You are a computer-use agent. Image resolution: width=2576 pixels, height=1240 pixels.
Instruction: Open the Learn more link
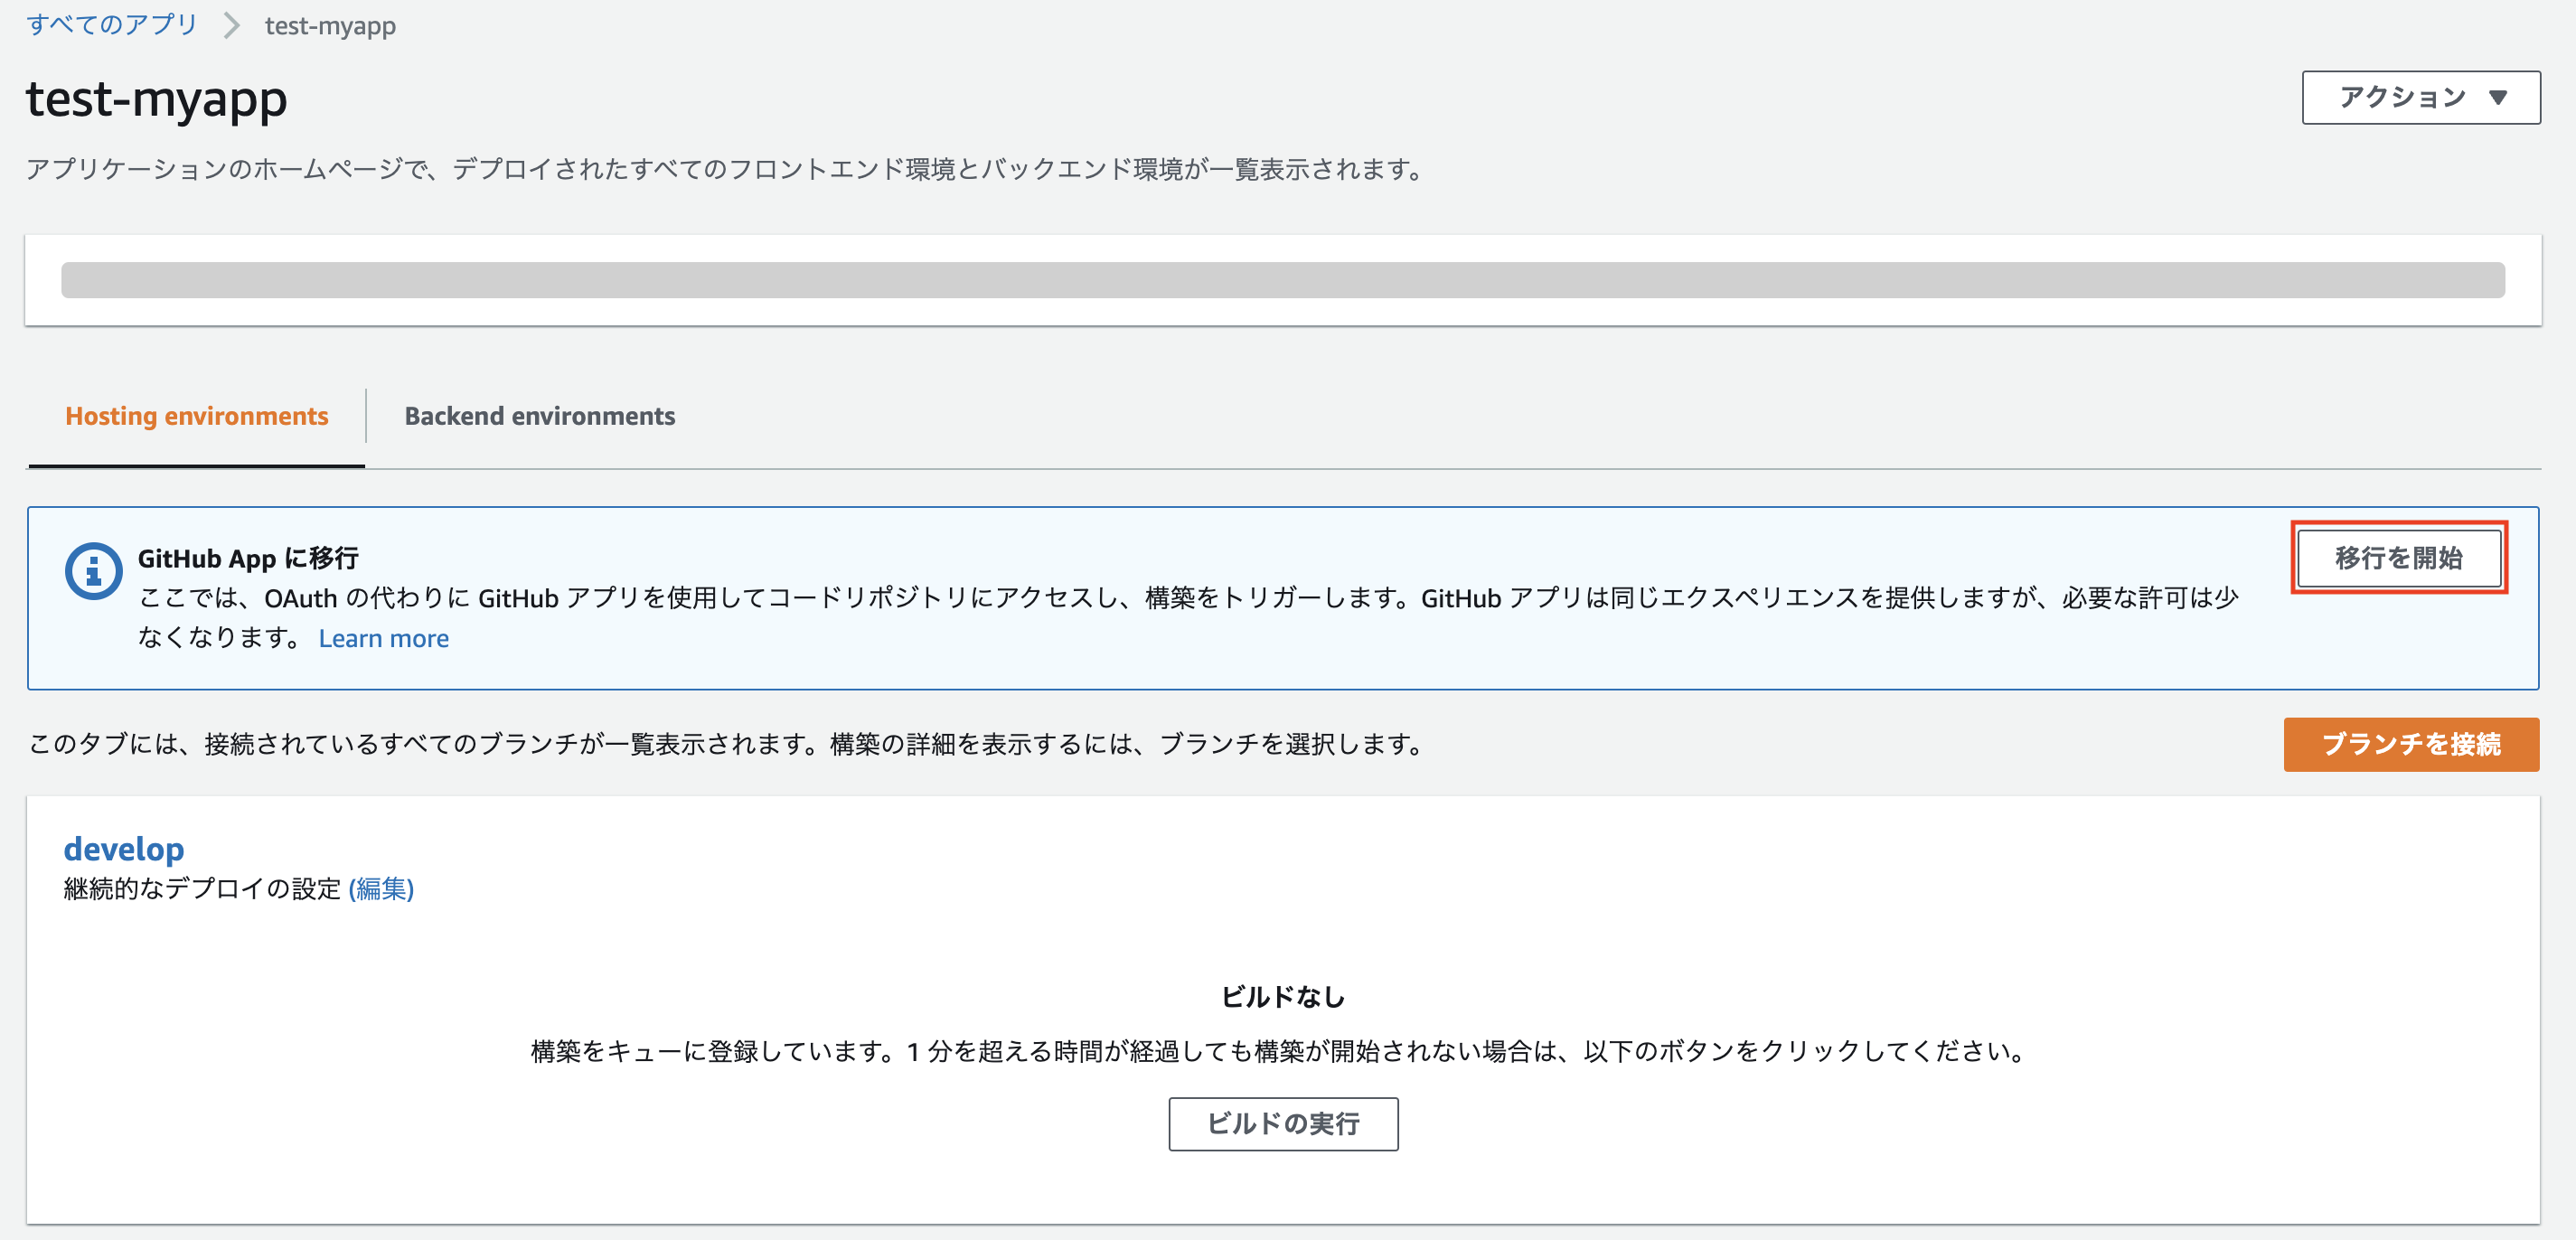[x=384, y=638]
